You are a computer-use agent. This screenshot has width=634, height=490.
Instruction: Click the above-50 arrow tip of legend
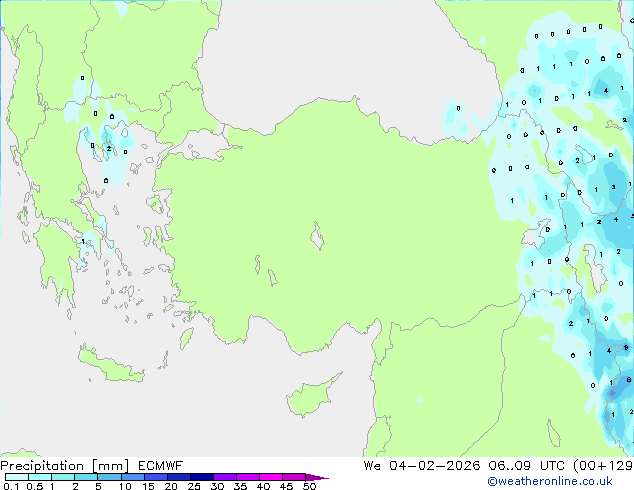click(317, 477)
